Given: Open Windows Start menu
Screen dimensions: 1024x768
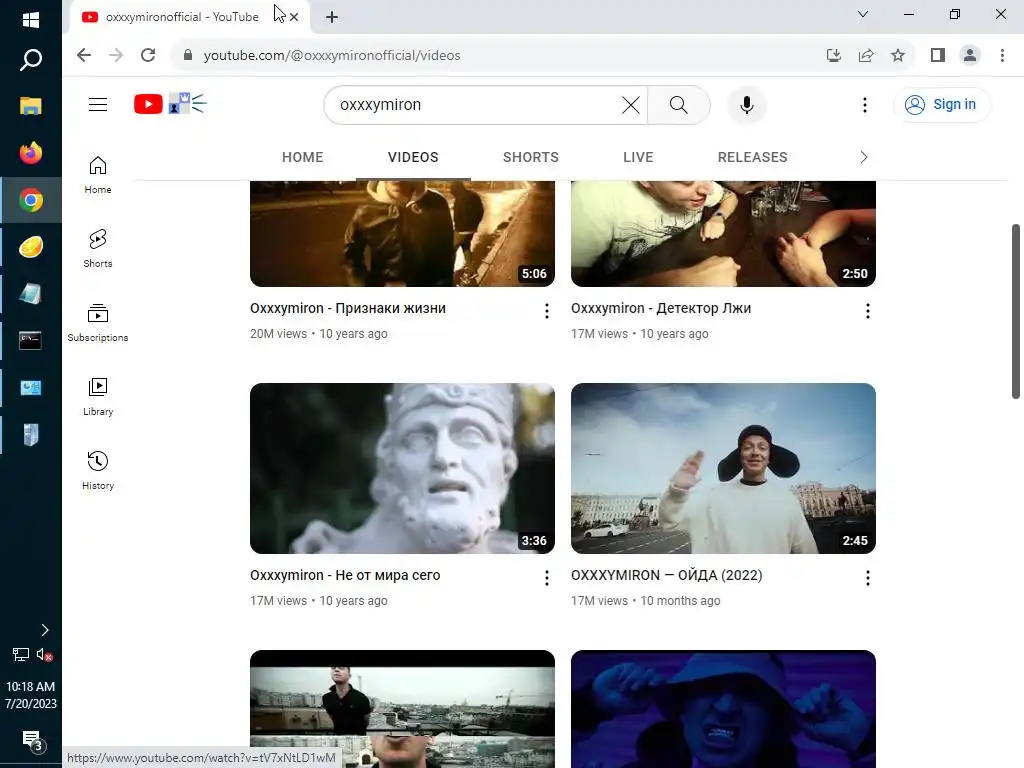Looking at the screenshot, I should coord(31,20).
